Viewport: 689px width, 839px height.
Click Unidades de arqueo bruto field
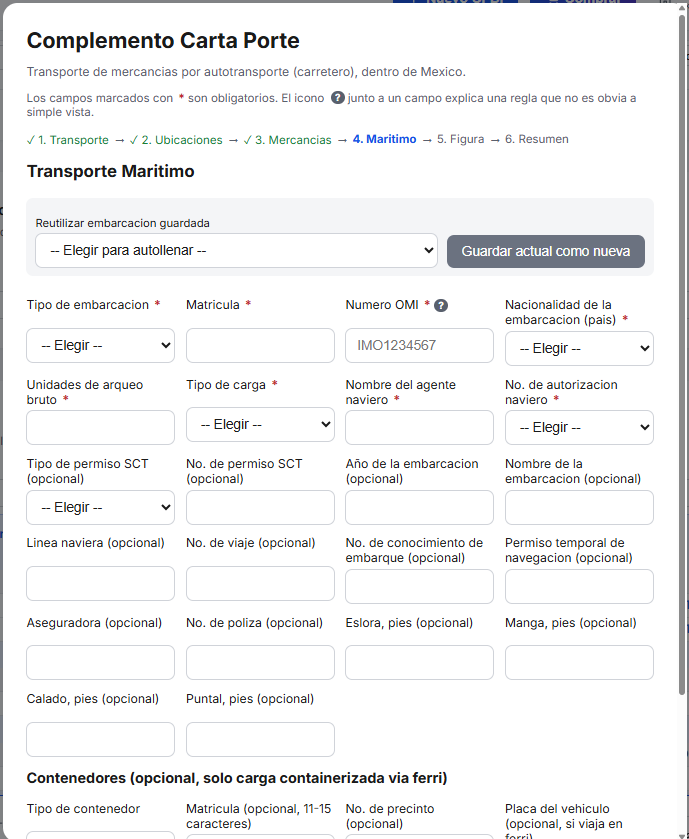click(x=101, y=427)
